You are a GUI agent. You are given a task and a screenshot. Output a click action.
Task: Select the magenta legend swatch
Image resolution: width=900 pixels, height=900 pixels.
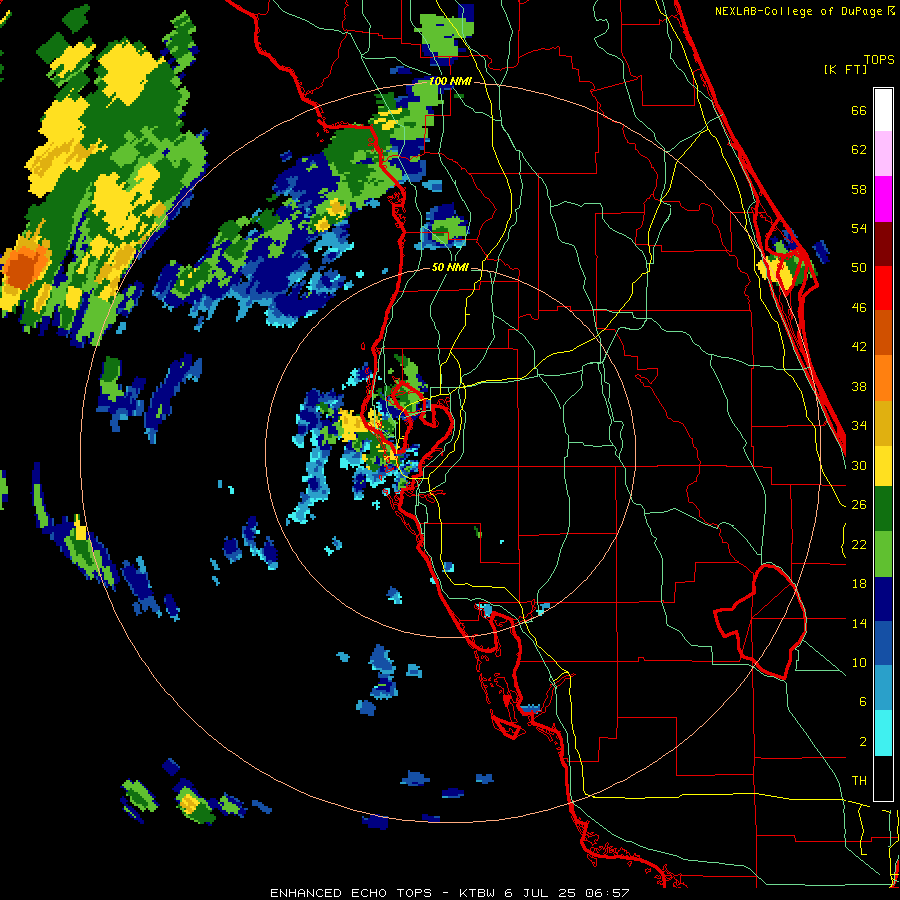pos(883,199)
